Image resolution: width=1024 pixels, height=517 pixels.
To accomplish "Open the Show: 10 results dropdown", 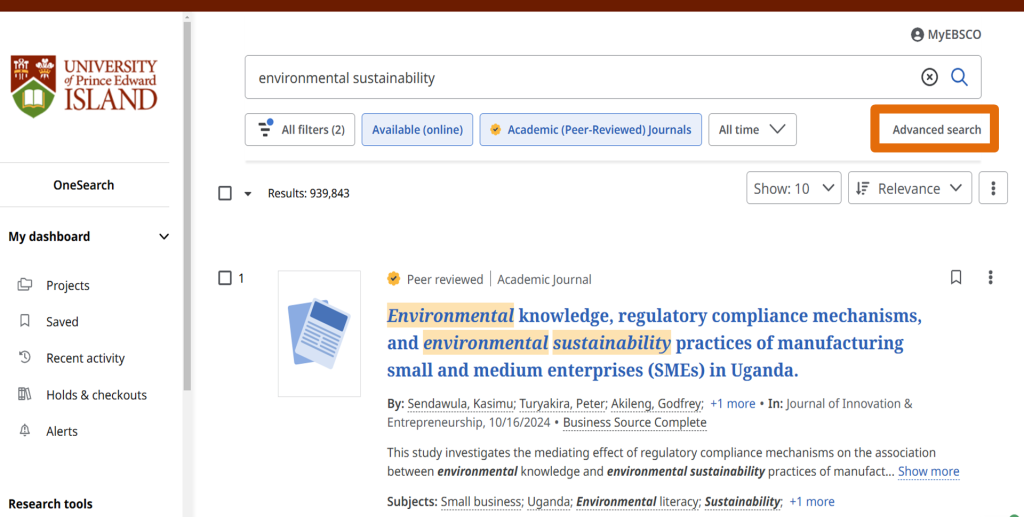I will (x=794, y=188).
